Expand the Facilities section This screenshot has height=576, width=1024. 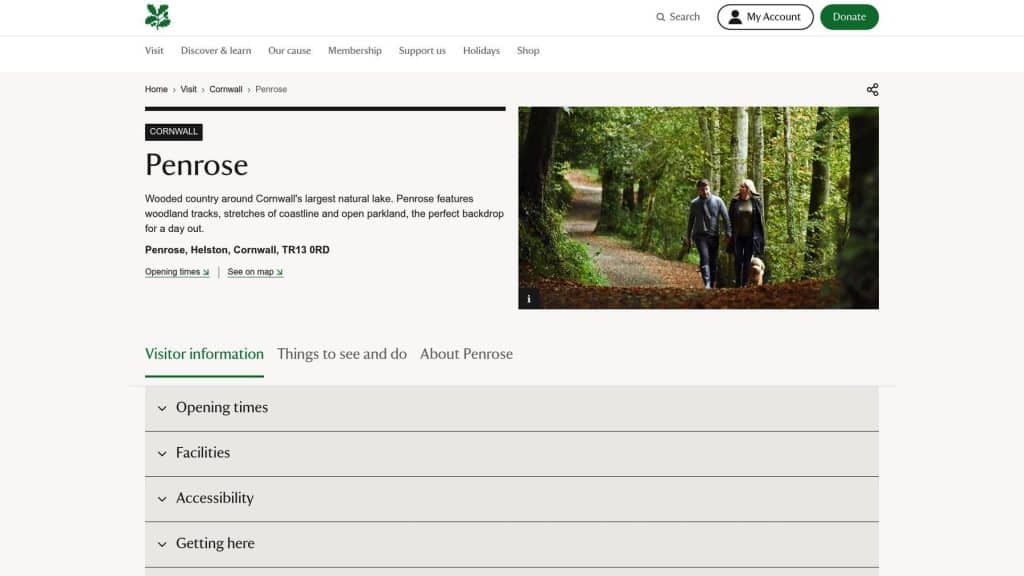(203, 452)
